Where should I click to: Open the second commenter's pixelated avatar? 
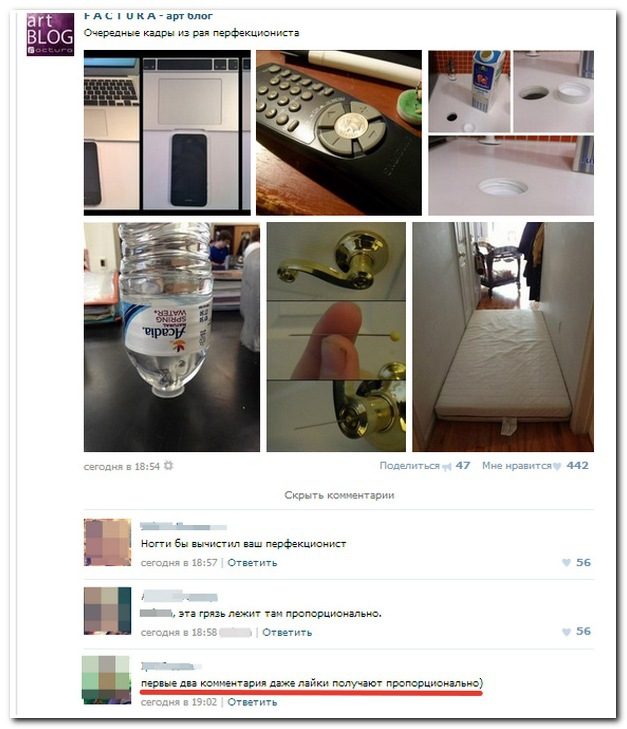107,611
